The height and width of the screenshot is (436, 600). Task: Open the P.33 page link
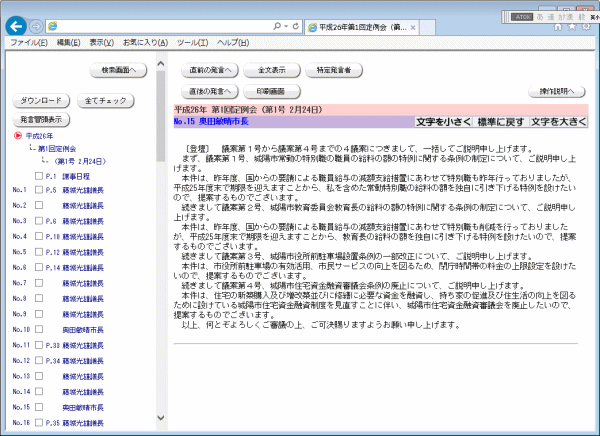52,345
